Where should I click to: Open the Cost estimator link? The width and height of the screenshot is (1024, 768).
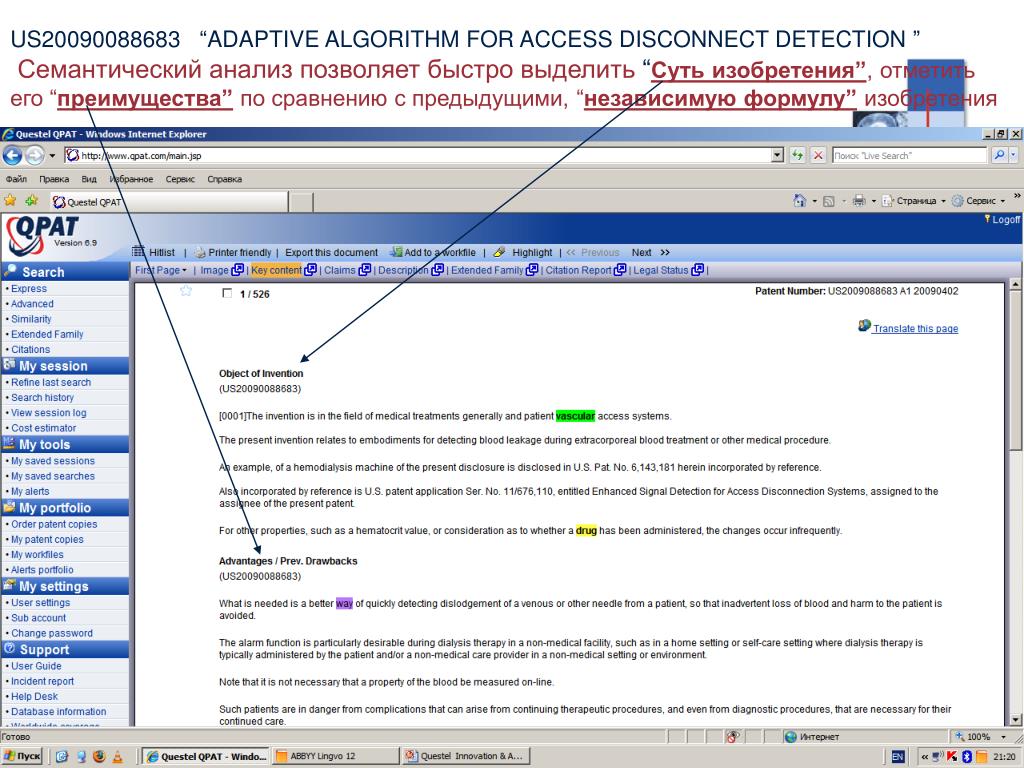click(x=44, y=428)
